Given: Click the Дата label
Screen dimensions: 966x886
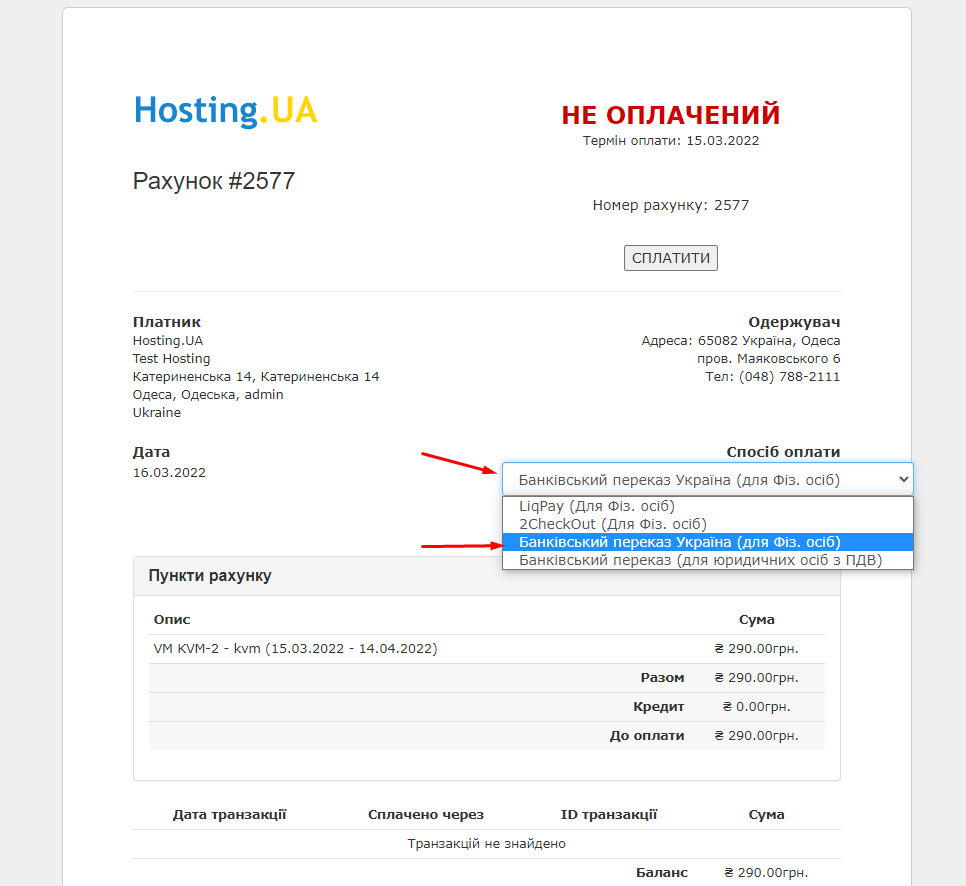Looking at the screenshot, I should 151,452.
